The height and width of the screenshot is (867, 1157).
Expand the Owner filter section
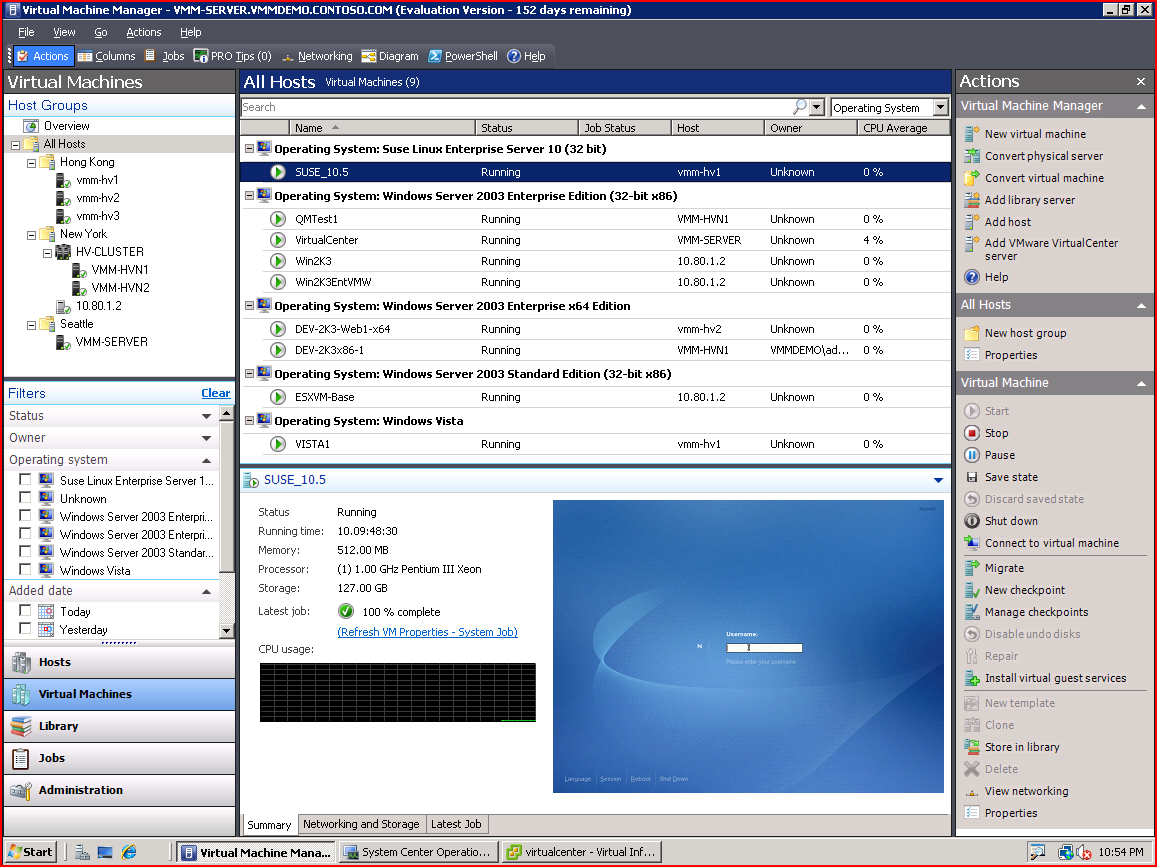(207, 438)
